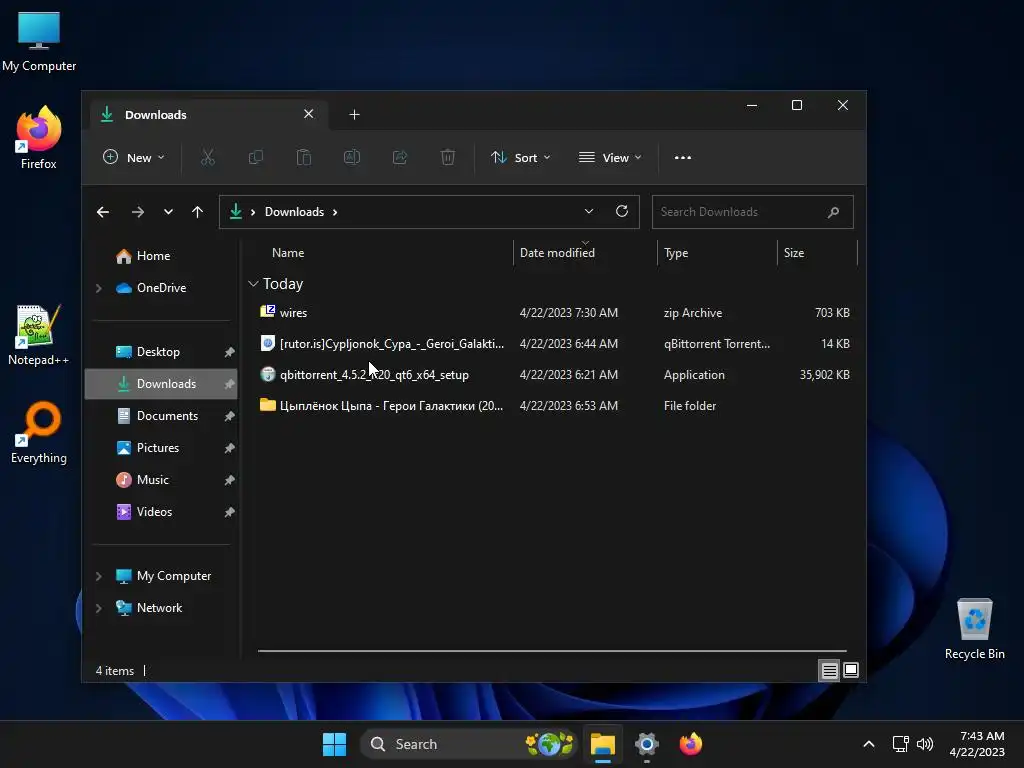Open the Sort dropdown menu

click(x=520, y=157)
